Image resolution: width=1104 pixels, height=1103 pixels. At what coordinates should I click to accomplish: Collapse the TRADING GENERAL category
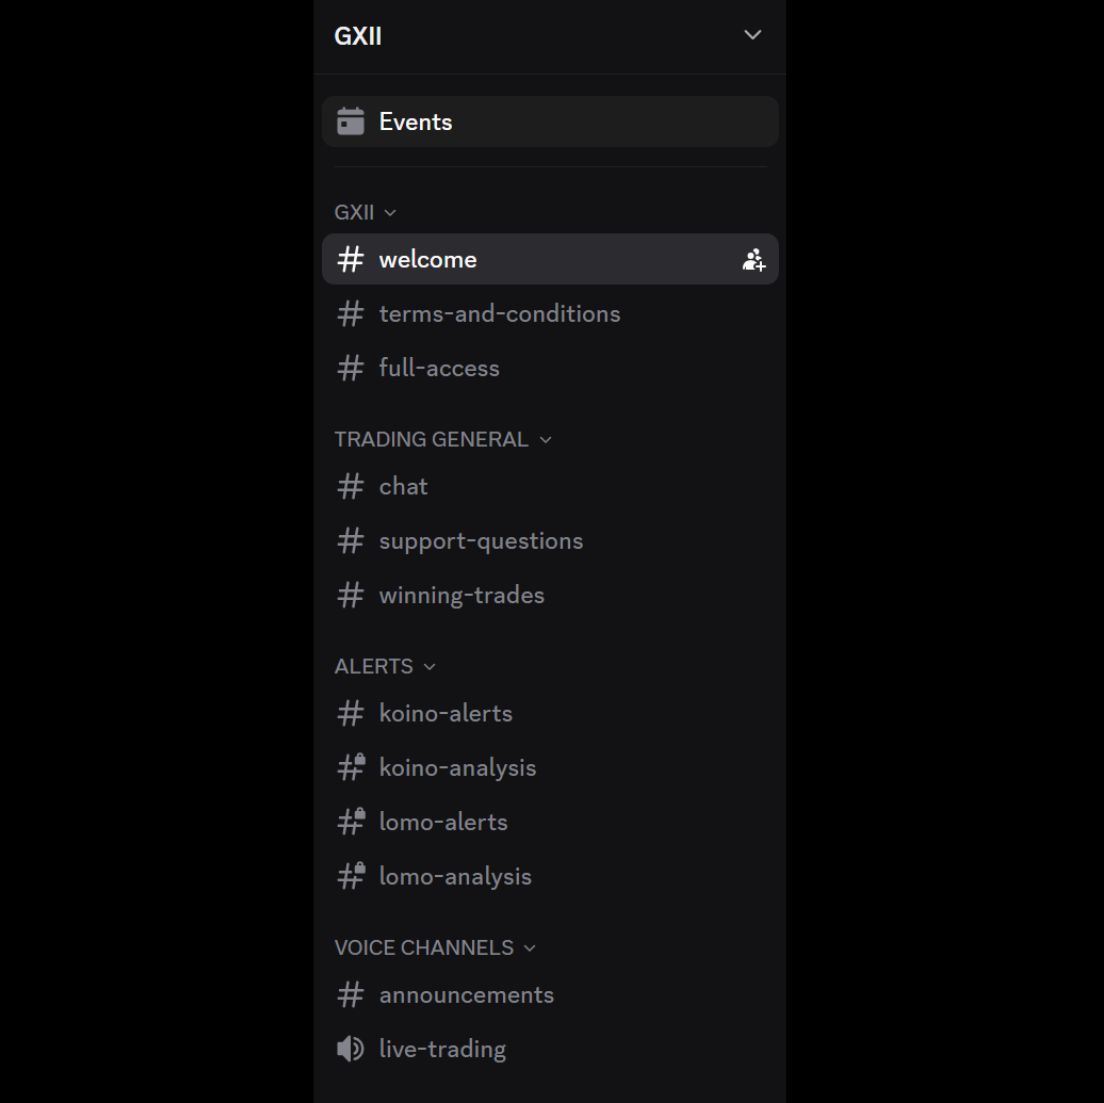tap(442, 439)
